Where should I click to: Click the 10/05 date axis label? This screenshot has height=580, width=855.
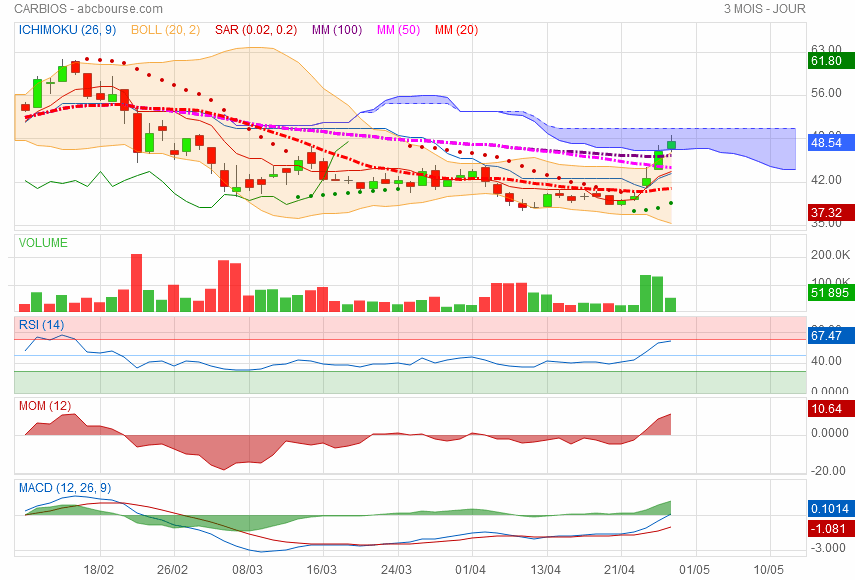point(768,570)
